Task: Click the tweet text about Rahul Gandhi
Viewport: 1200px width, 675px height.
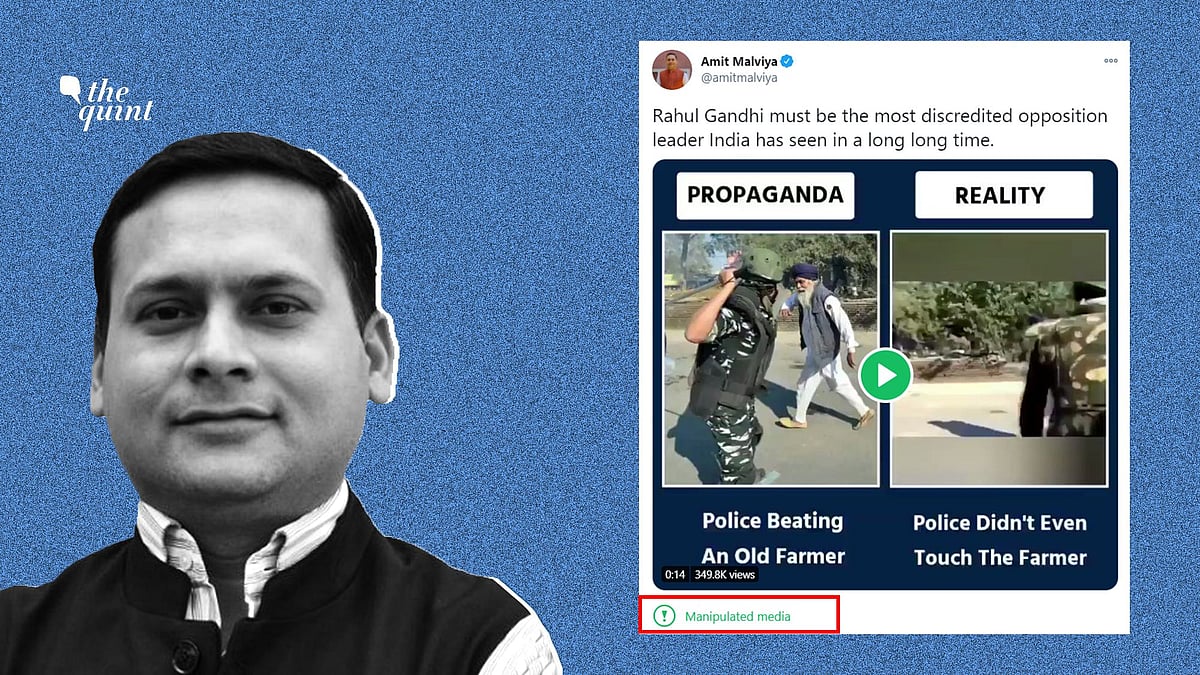Action: pyautogui.click(x=880, y=128)
